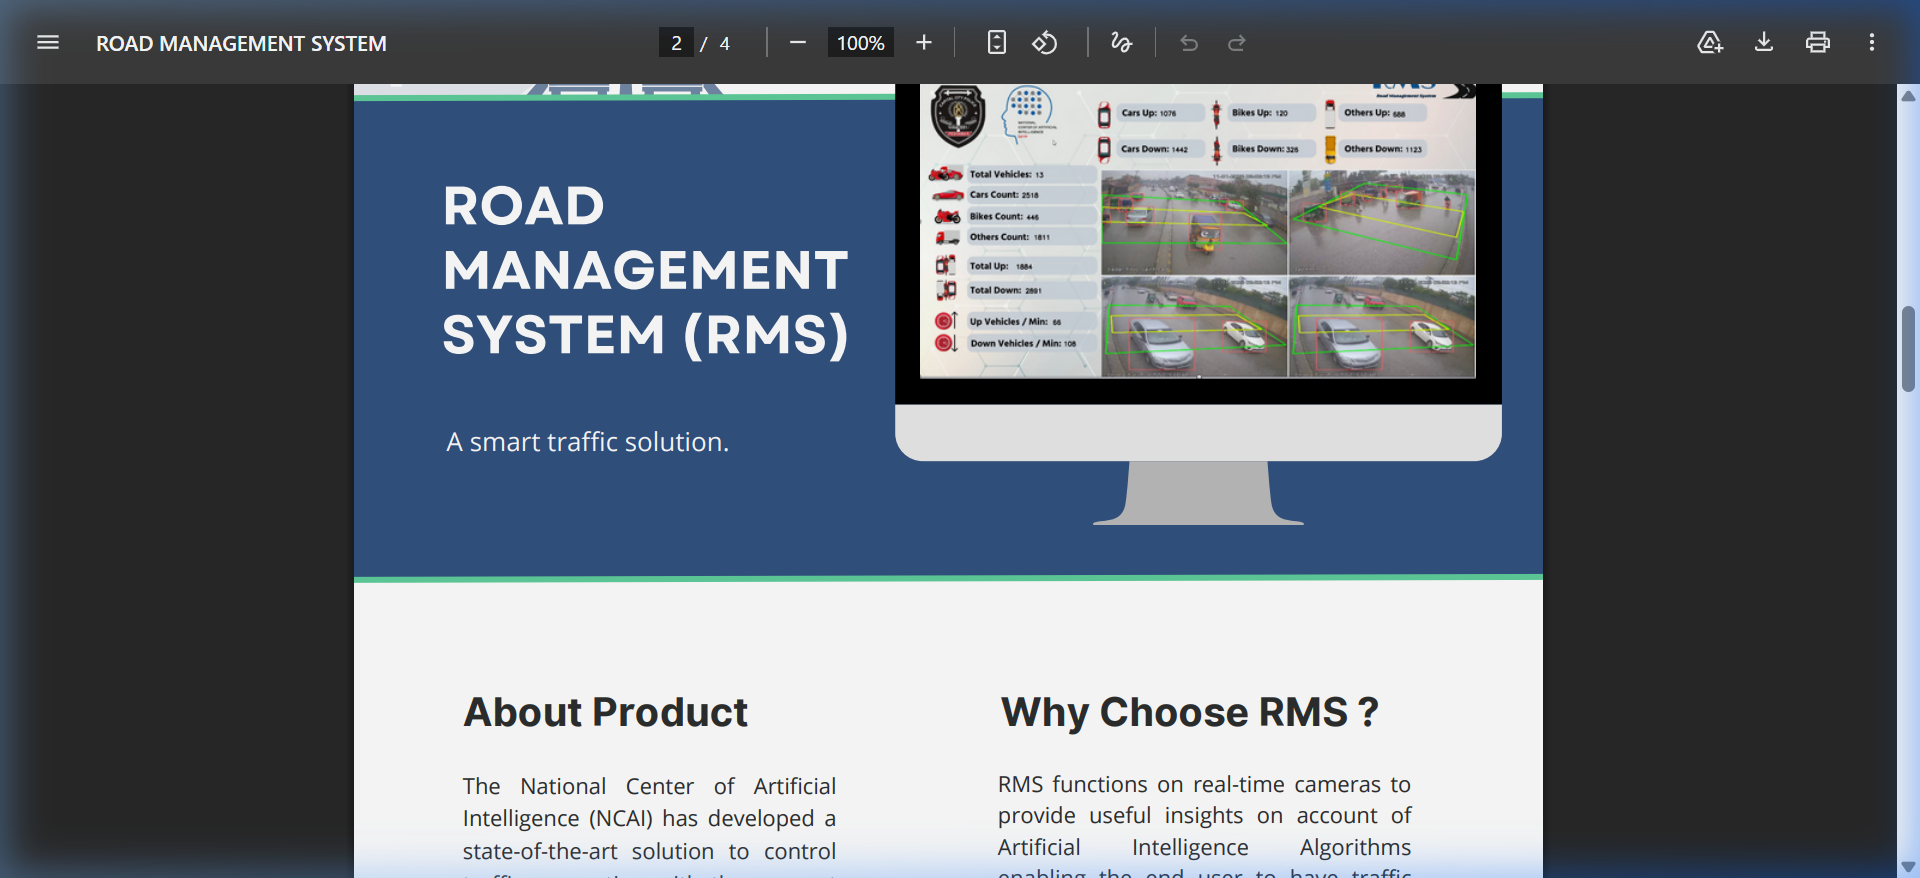This screenshot has height=878, width=1920.
Task: Open the three-dot More actions menu
Action: coord(1871,42)
